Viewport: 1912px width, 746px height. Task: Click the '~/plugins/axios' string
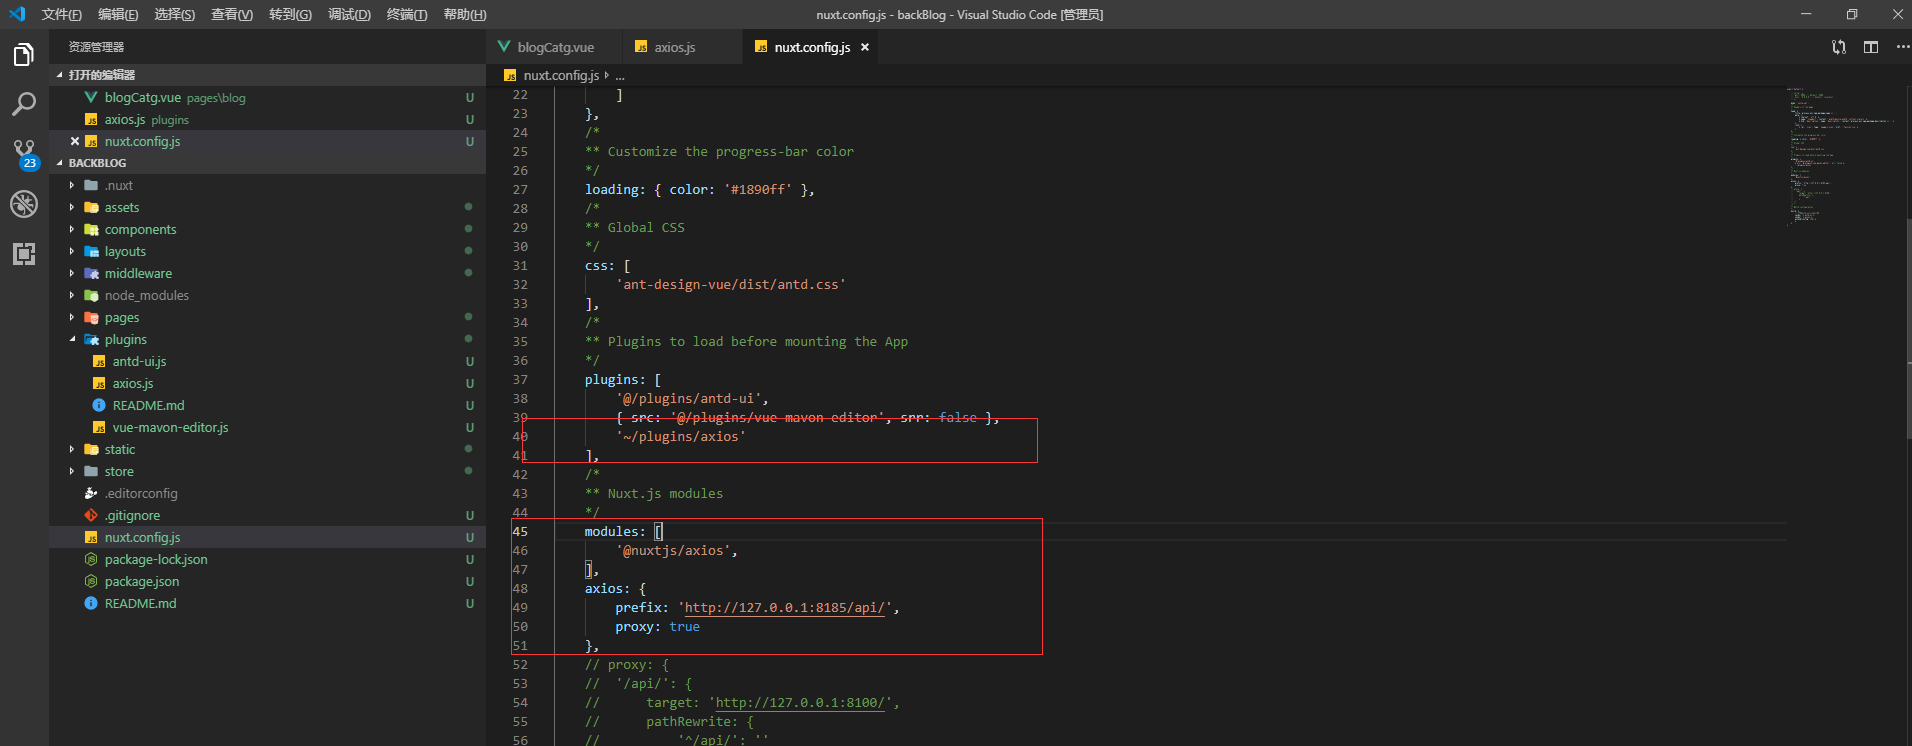pyautogui.click(x=681, y=437)
